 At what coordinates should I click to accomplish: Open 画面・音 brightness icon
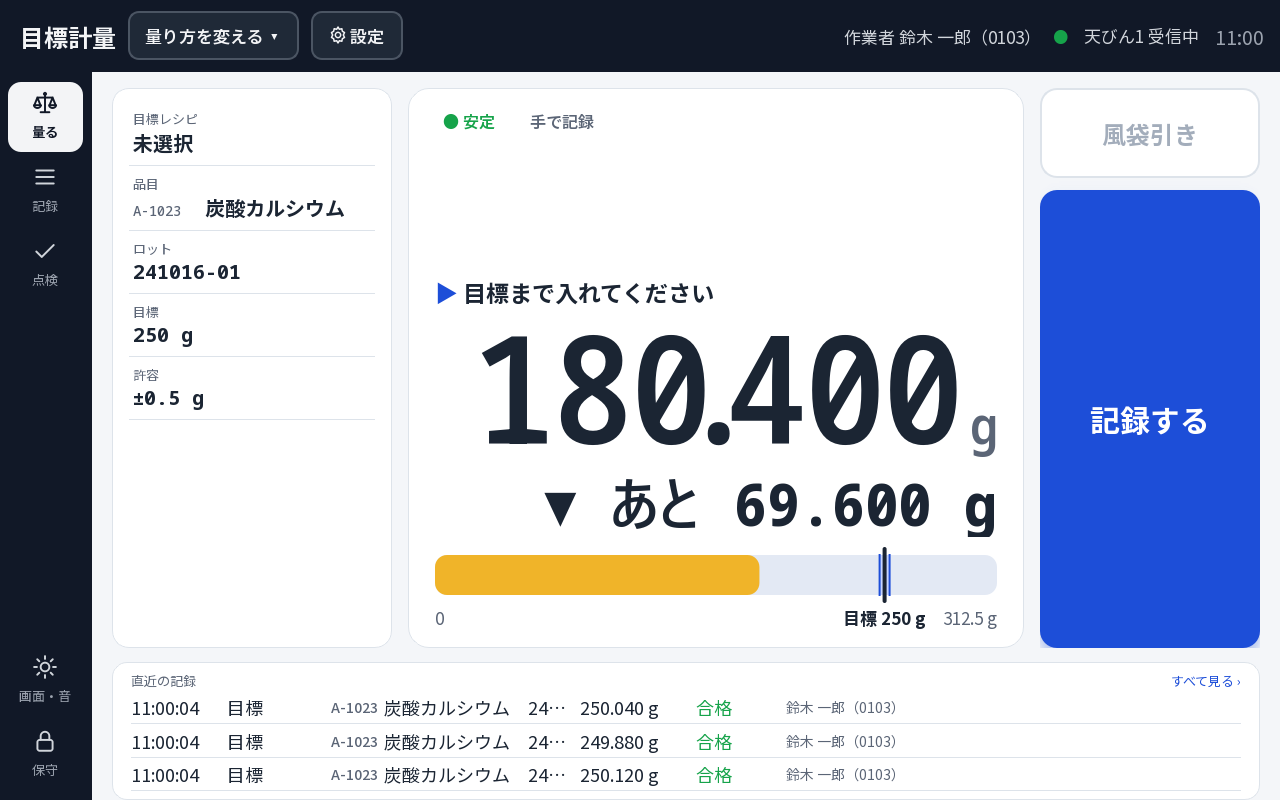[45, 667]
